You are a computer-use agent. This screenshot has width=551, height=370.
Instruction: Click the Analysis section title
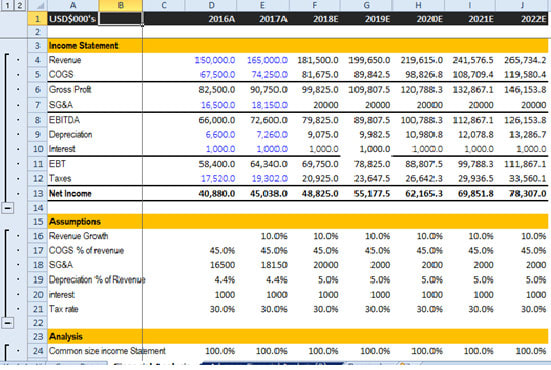coord(66,336)
